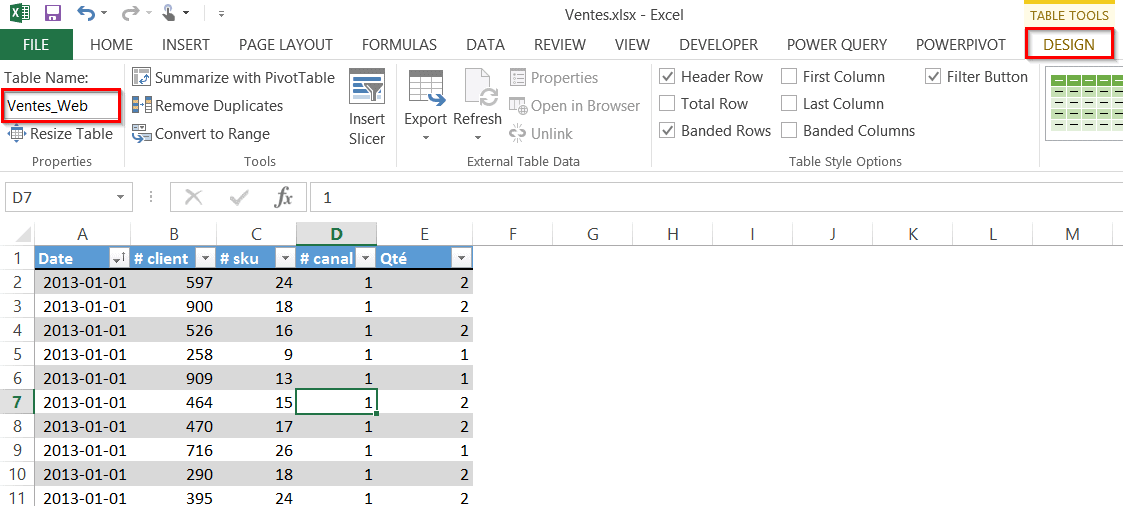Uncheck the Header Row checkbox
This screenshot has width=1123, height=506.
pos(668,77)
